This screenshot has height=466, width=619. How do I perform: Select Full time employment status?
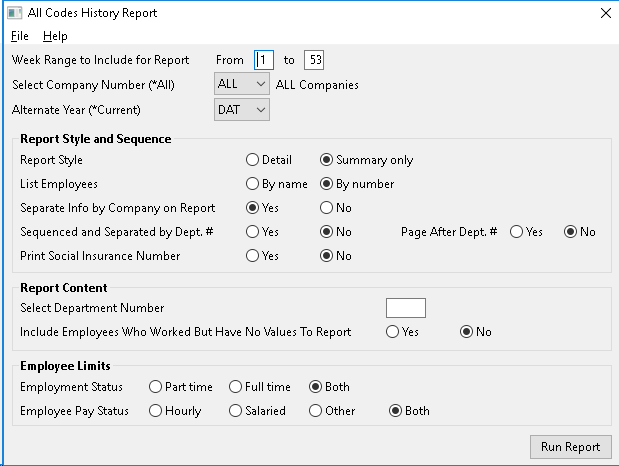pyautogui.click(x=259, y=387)
